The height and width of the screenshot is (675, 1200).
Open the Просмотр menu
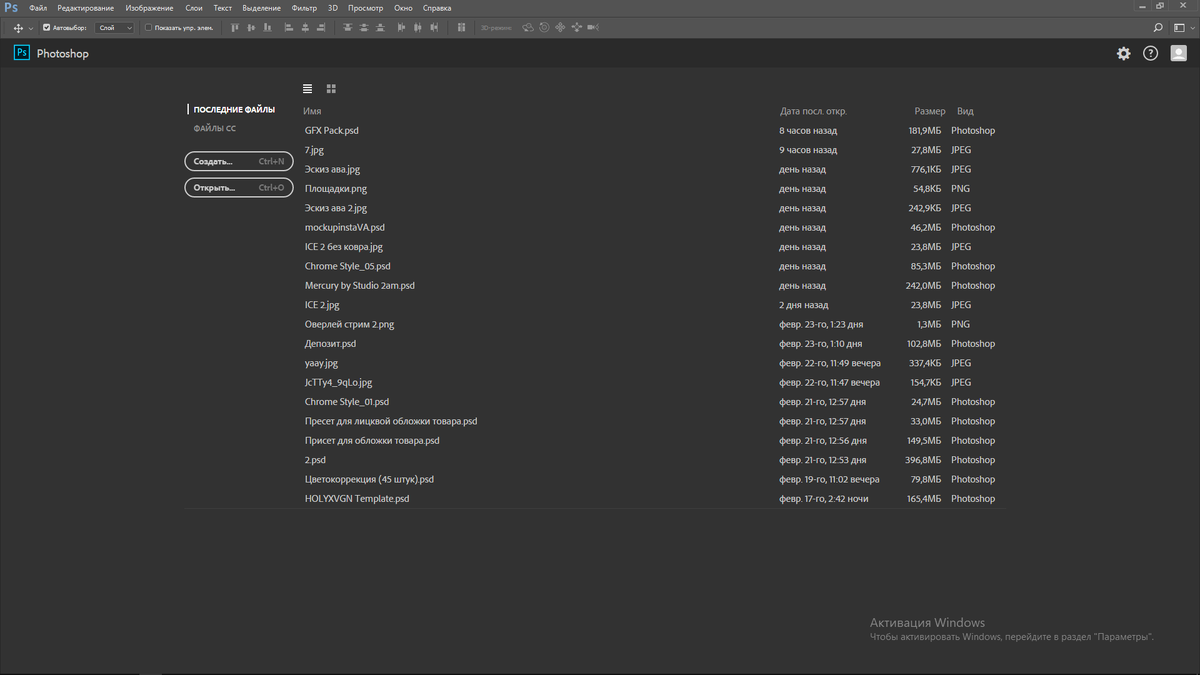coord(366,7)
